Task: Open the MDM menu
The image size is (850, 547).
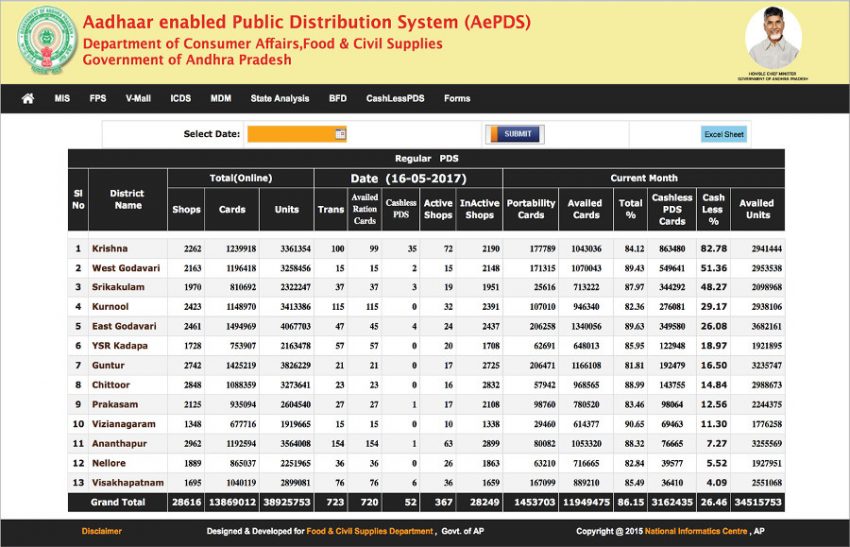Action: 221,99
